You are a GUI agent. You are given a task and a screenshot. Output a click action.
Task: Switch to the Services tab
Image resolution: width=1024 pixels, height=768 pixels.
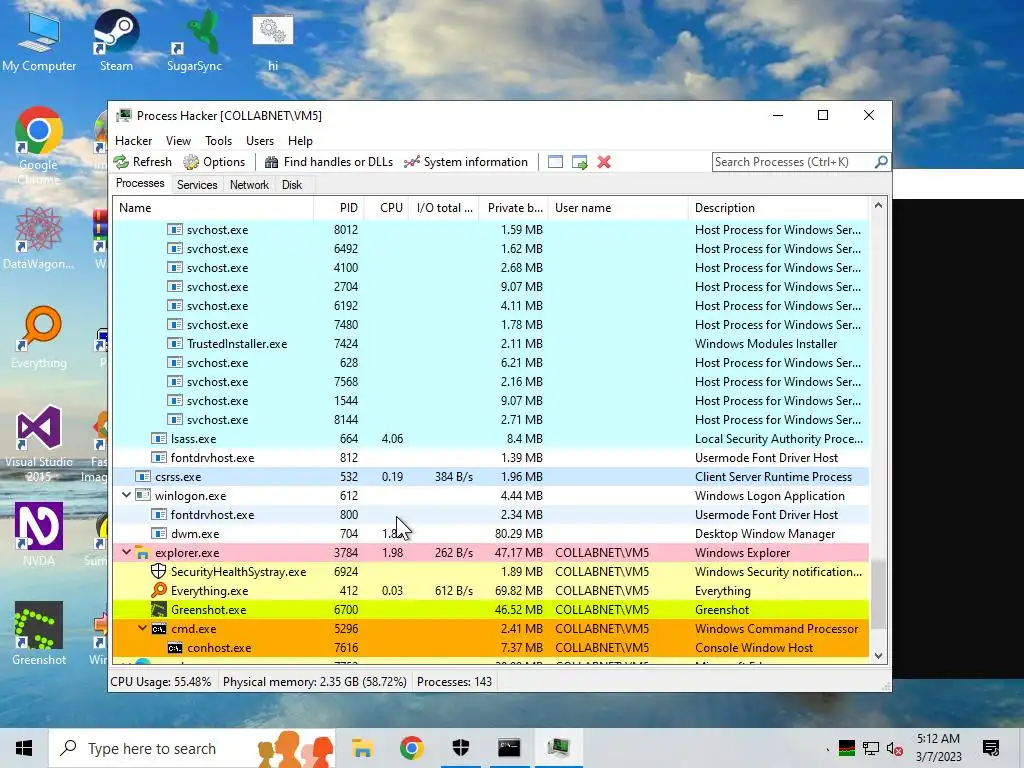(x=197, y=185)
